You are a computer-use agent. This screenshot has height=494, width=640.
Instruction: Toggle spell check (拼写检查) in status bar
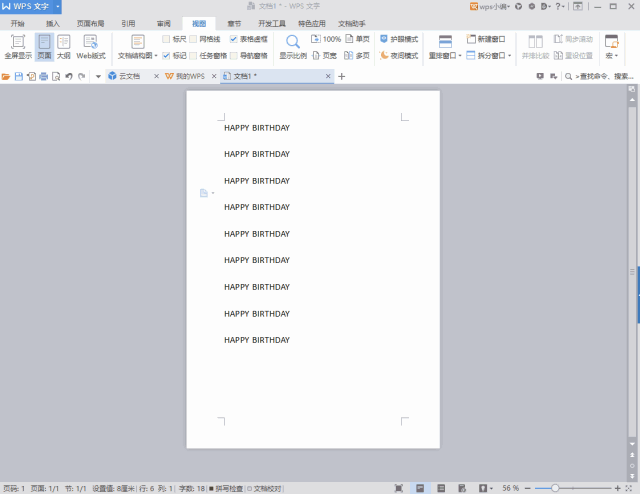click(226, 488)
